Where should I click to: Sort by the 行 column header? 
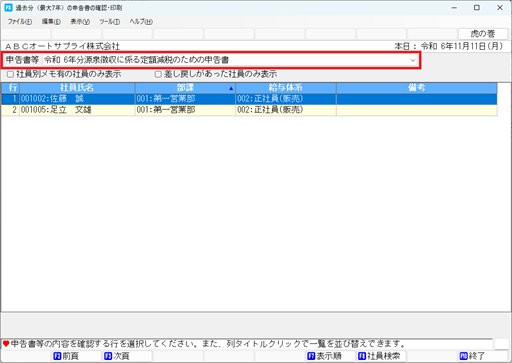coord(10,88)
